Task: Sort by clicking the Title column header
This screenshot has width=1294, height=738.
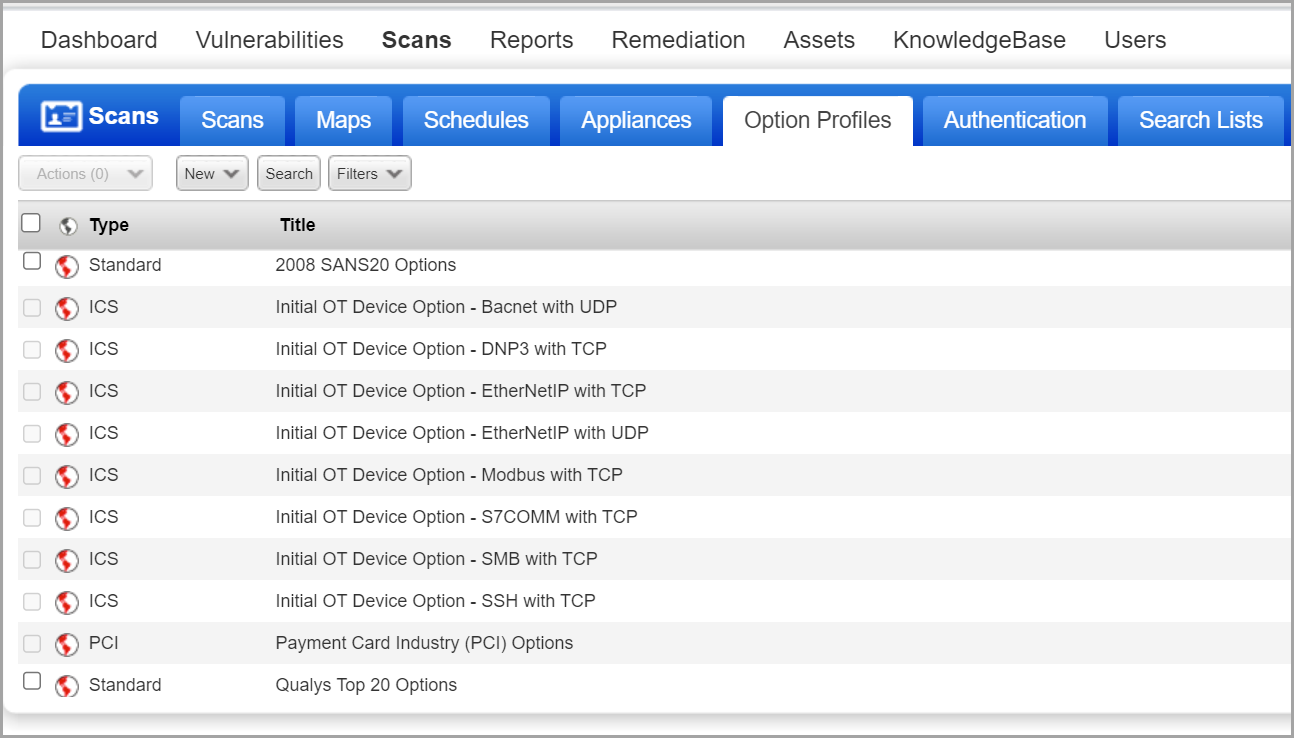Action: pyautogui.click(x=297, y=225)
